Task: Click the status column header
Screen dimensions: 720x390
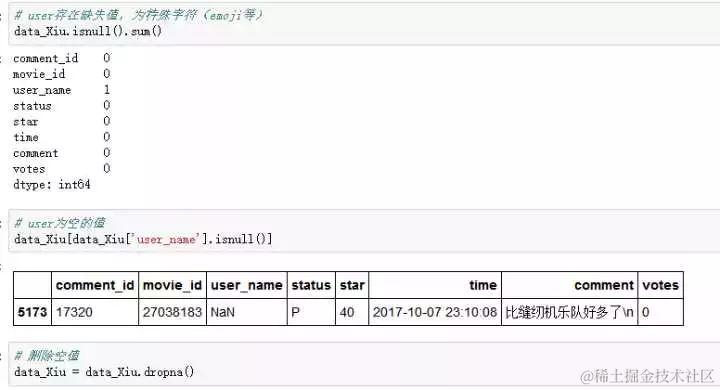Action: [x=311, y=285]
